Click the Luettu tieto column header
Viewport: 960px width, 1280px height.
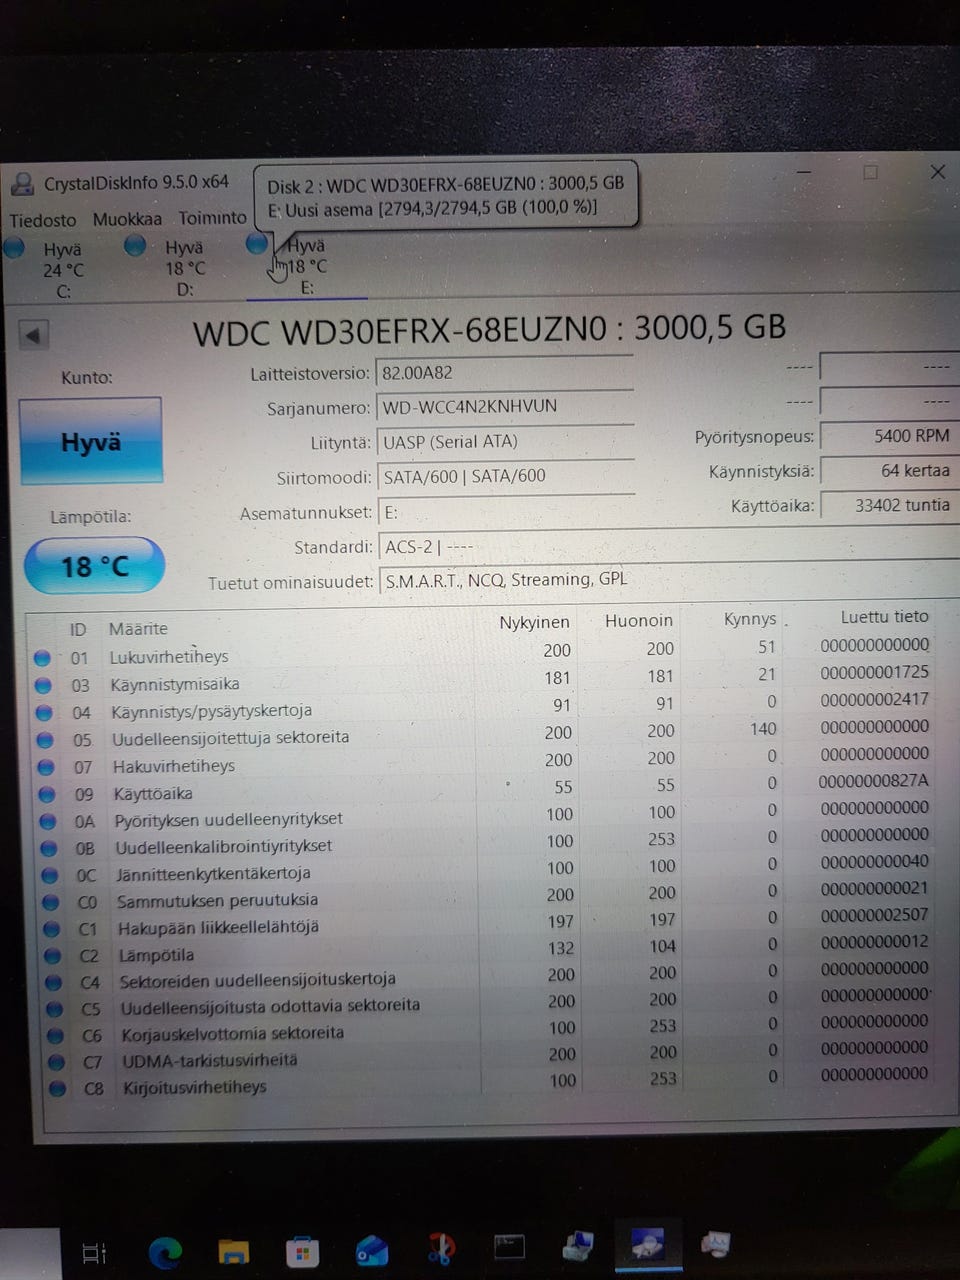tap(884, 616)
